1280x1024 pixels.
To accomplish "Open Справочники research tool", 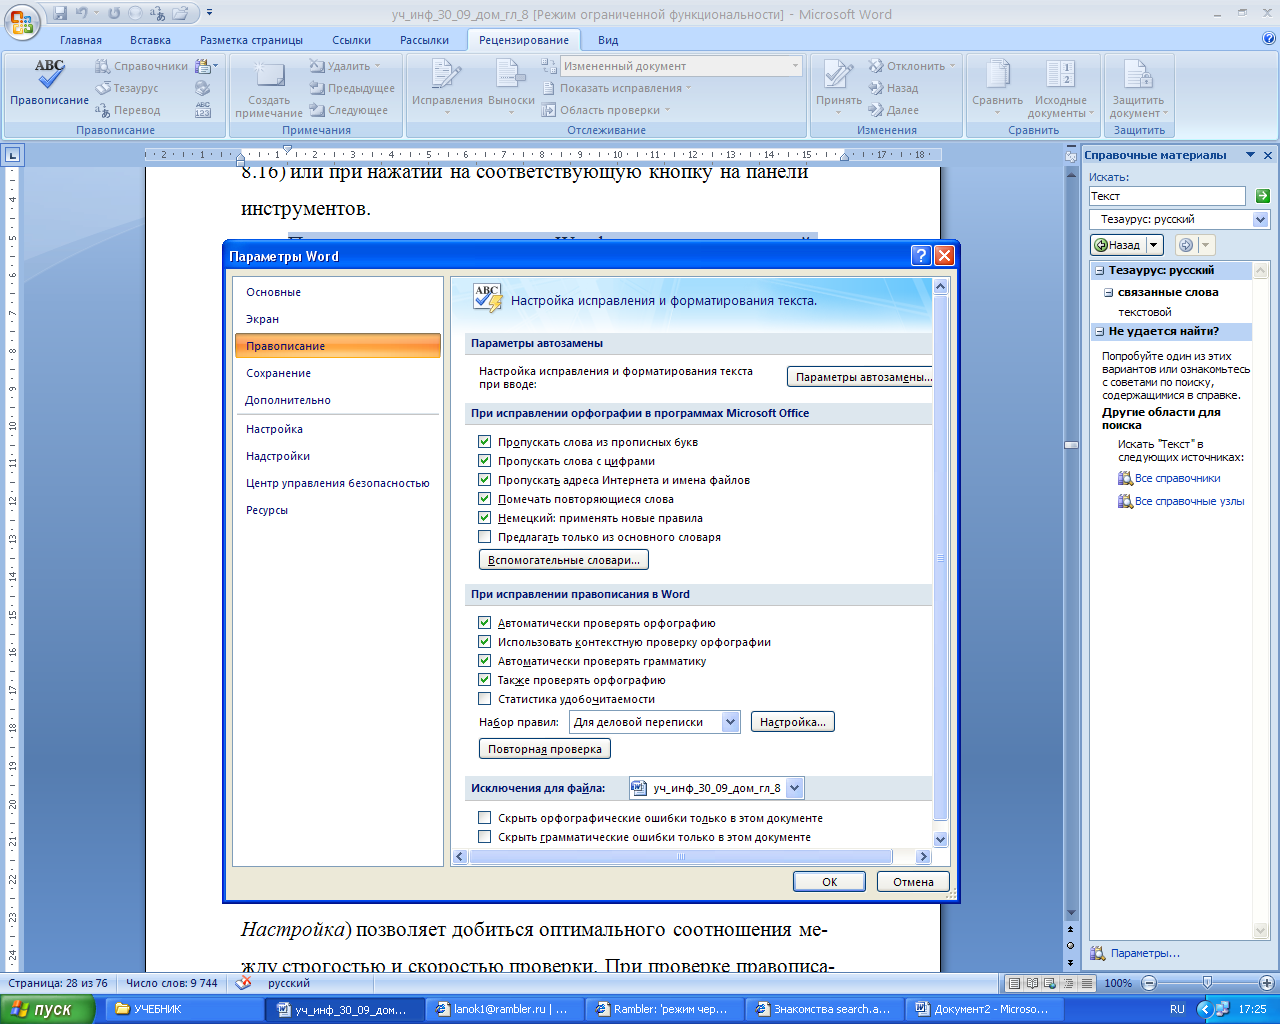I will [x=141, y=66].
